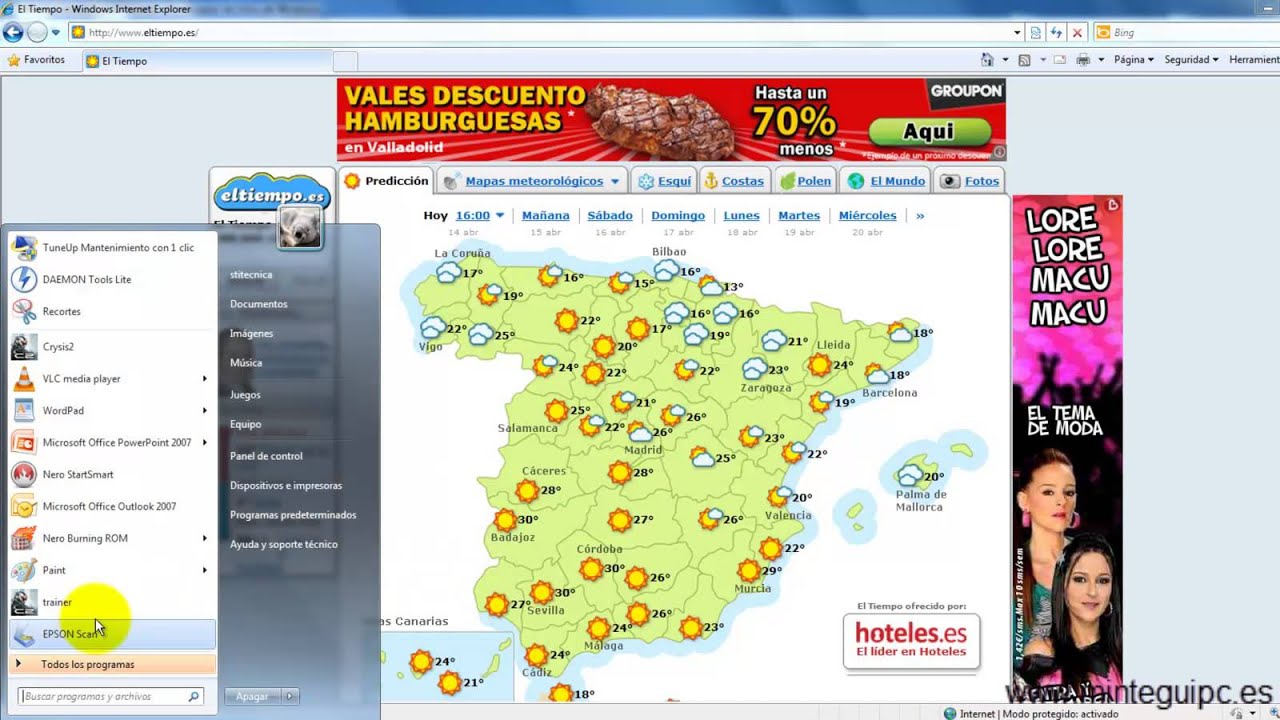Launch DAEMON Tools Lite from Start menu
The image size is (1280, 720).
(x=112, y=279)
